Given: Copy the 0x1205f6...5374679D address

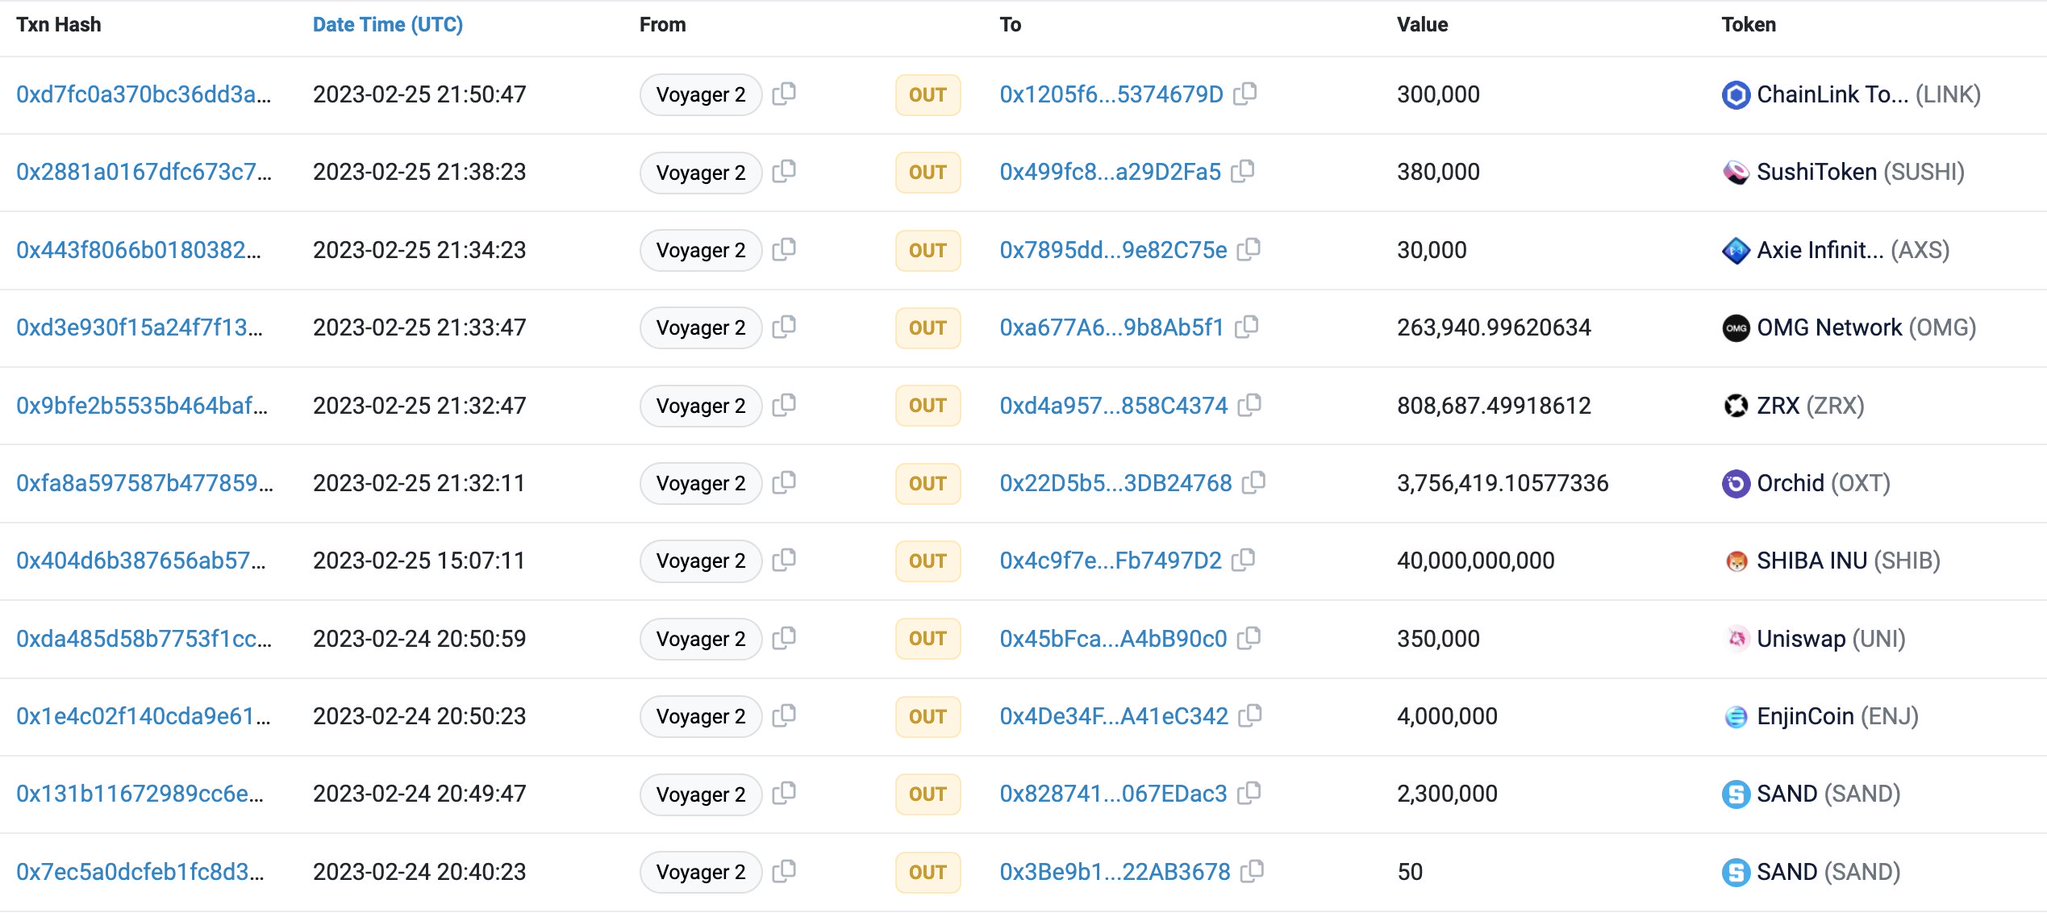Looking at the screenshot, I should click(1245, 94).
